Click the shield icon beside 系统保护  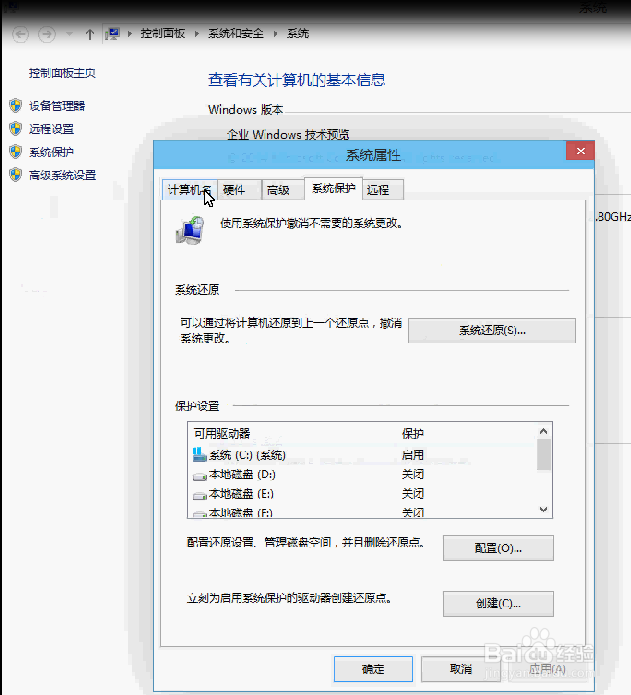coord(16,152)
